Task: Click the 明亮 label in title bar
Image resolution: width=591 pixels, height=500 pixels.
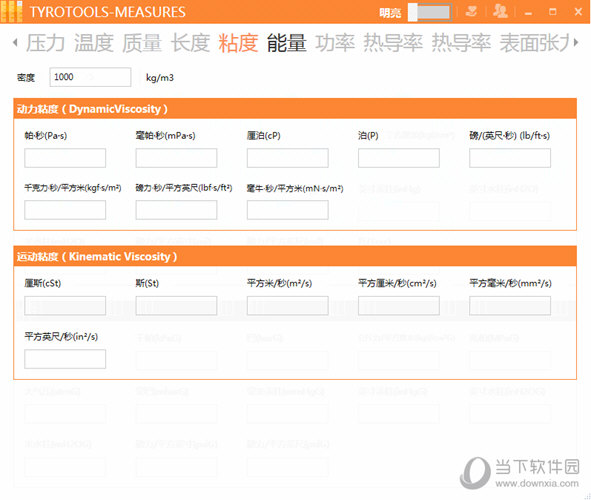Action: (390, 13)
